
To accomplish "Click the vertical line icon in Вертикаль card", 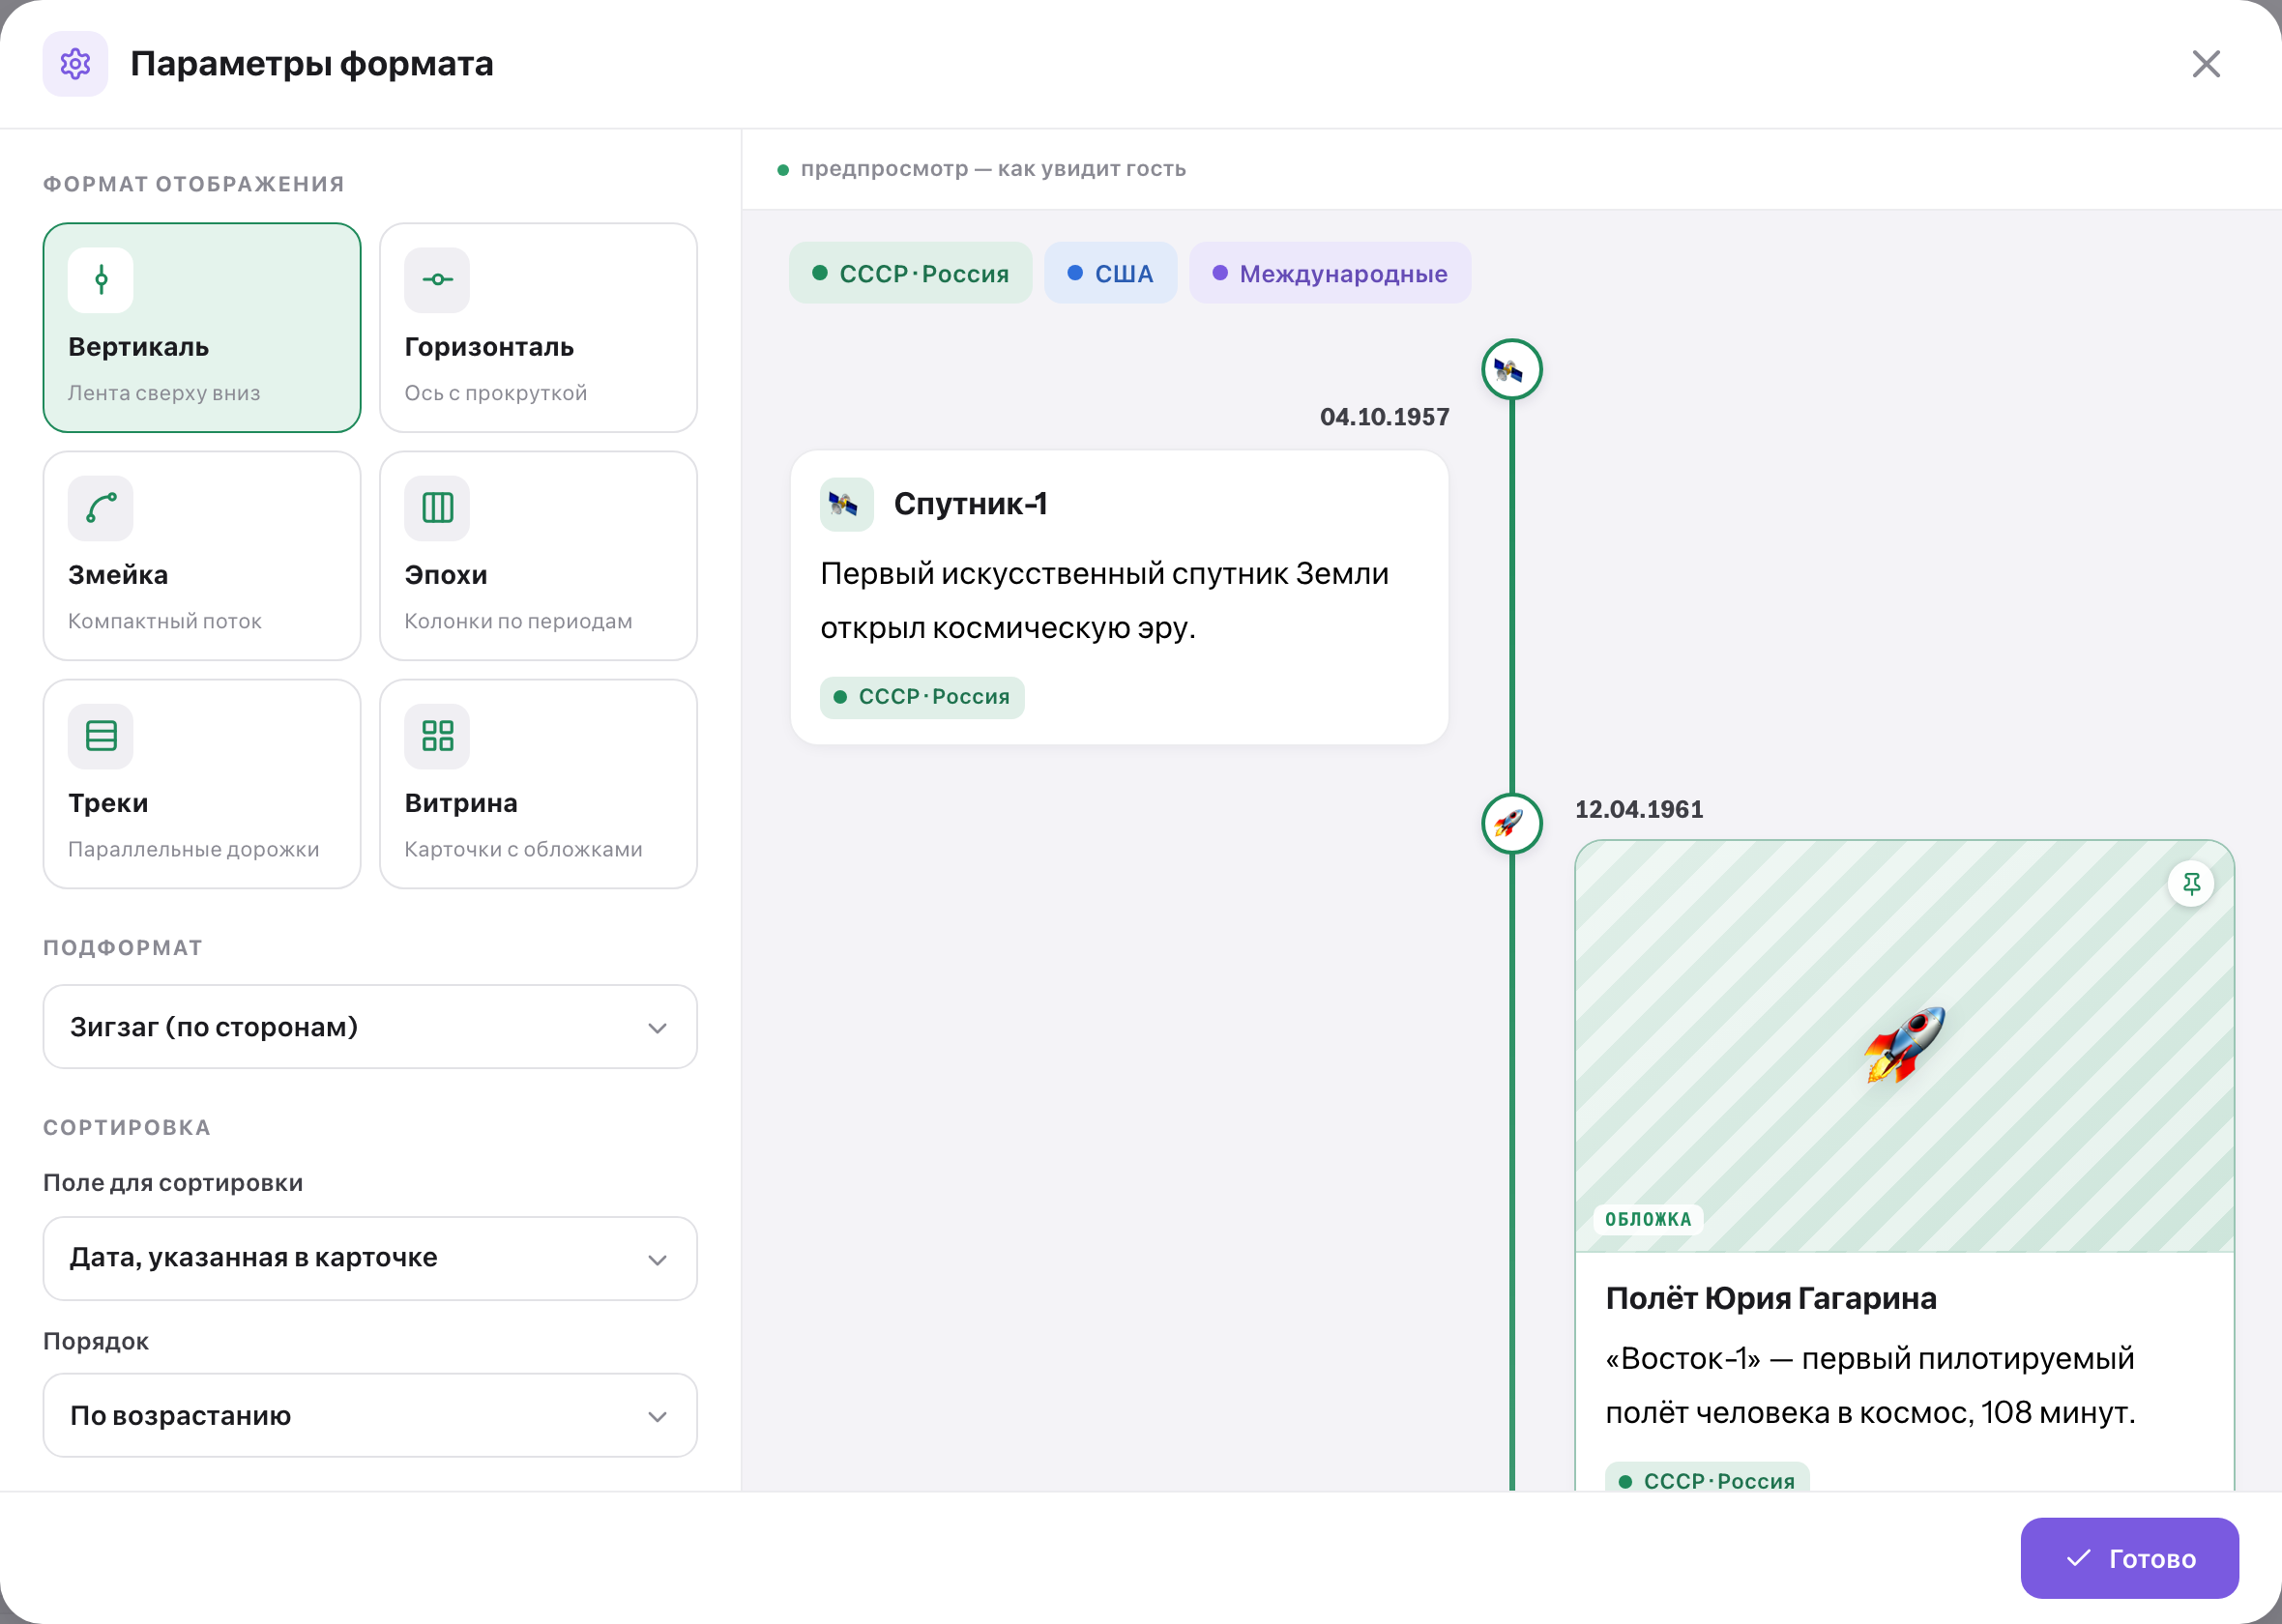I will [101, 280].
